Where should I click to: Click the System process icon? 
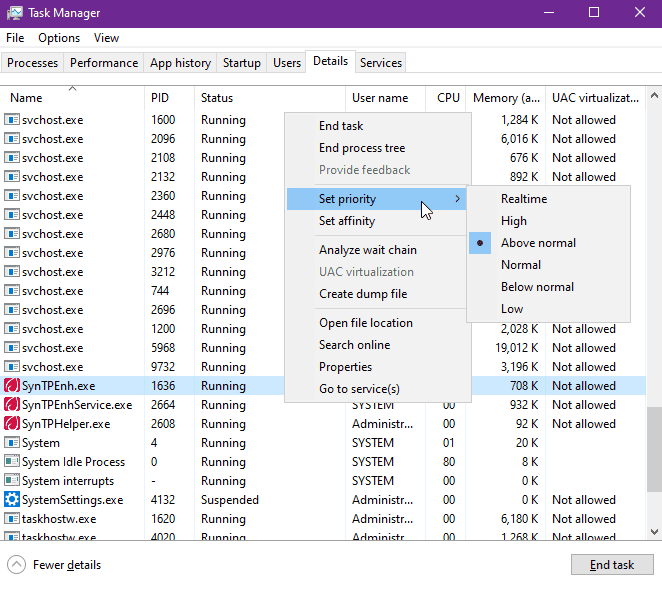point(12,442)
